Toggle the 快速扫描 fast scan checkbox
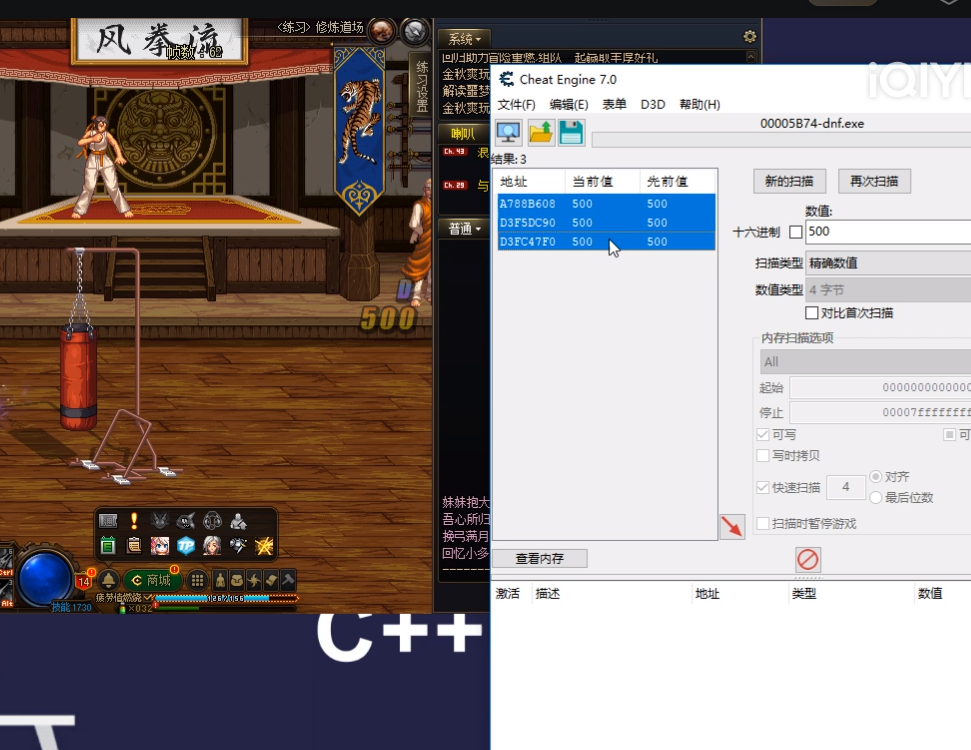 click(763, 487)
